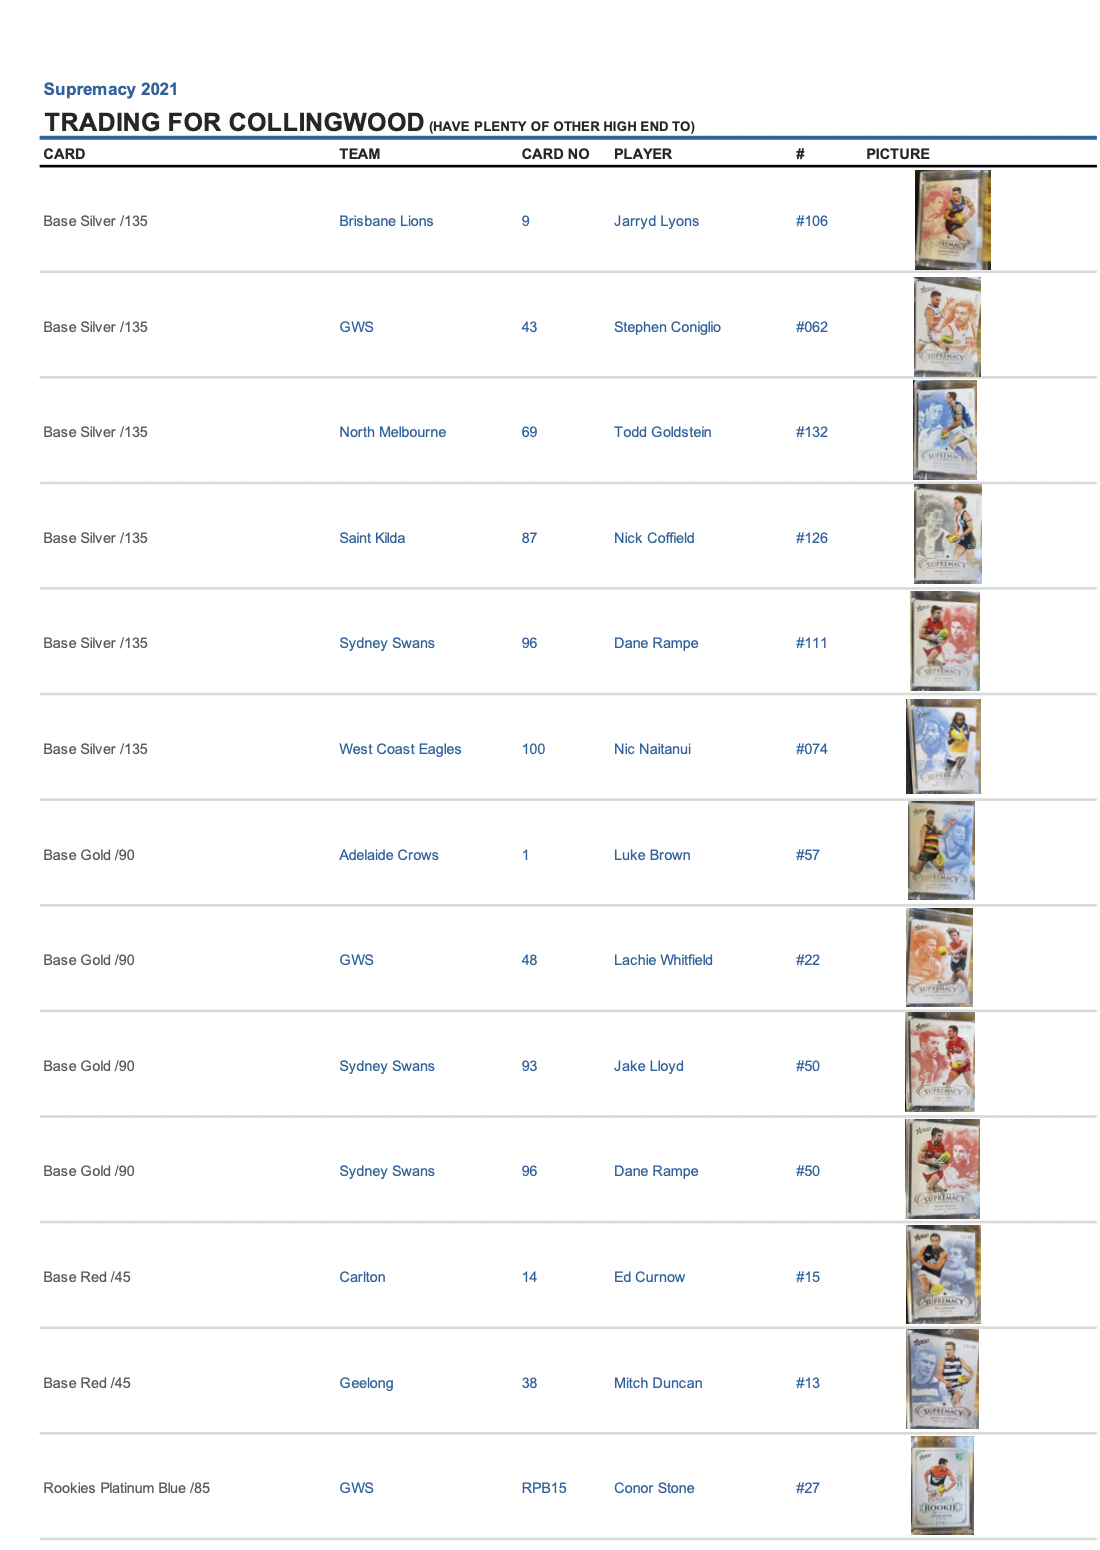
Task: Click the Adelaide Crows team link
Action: 389,855
